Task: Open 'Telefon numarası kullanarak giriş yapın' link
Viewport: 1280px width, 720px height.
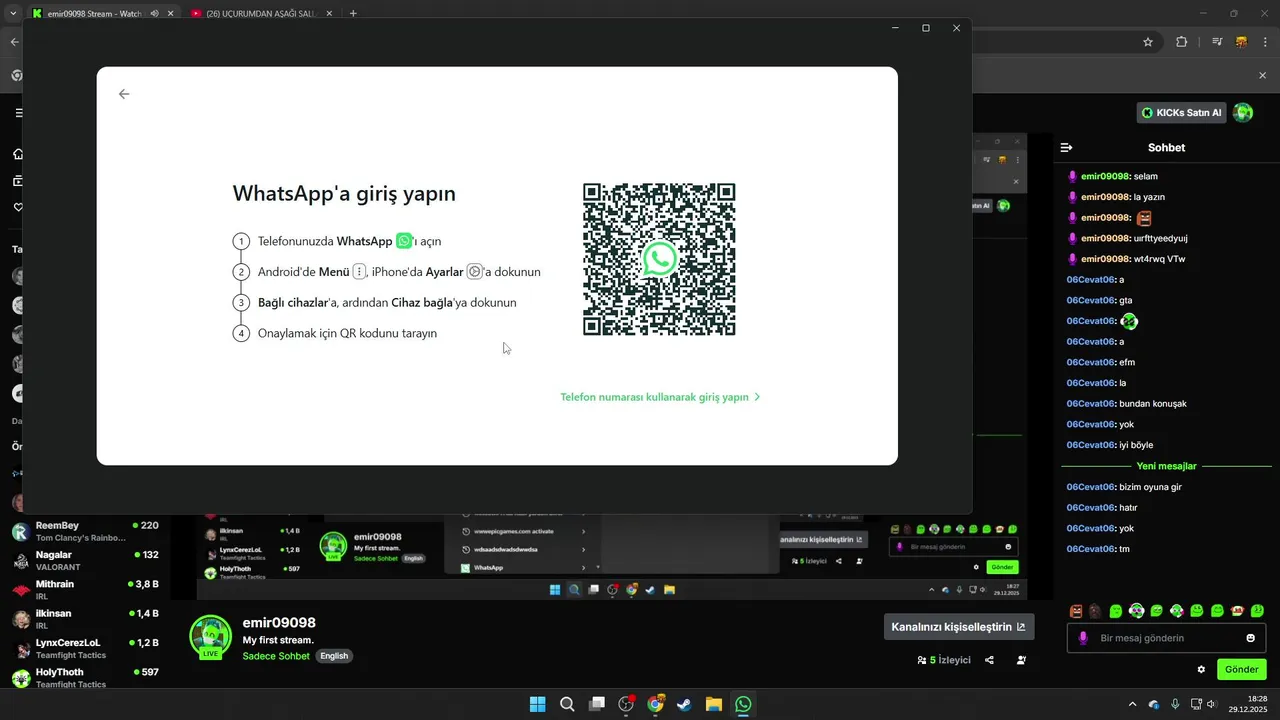Action: 660,397
